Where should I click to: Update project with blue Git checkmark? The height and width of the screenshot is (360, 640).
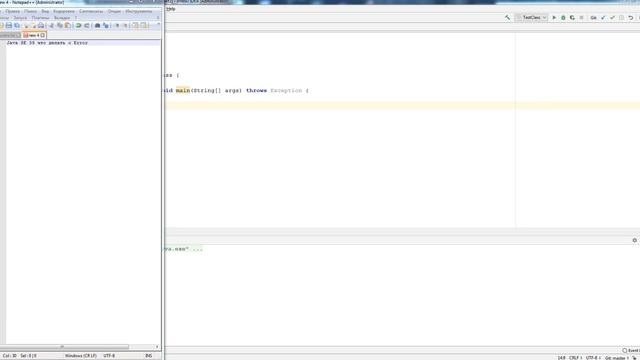(603, 18)
